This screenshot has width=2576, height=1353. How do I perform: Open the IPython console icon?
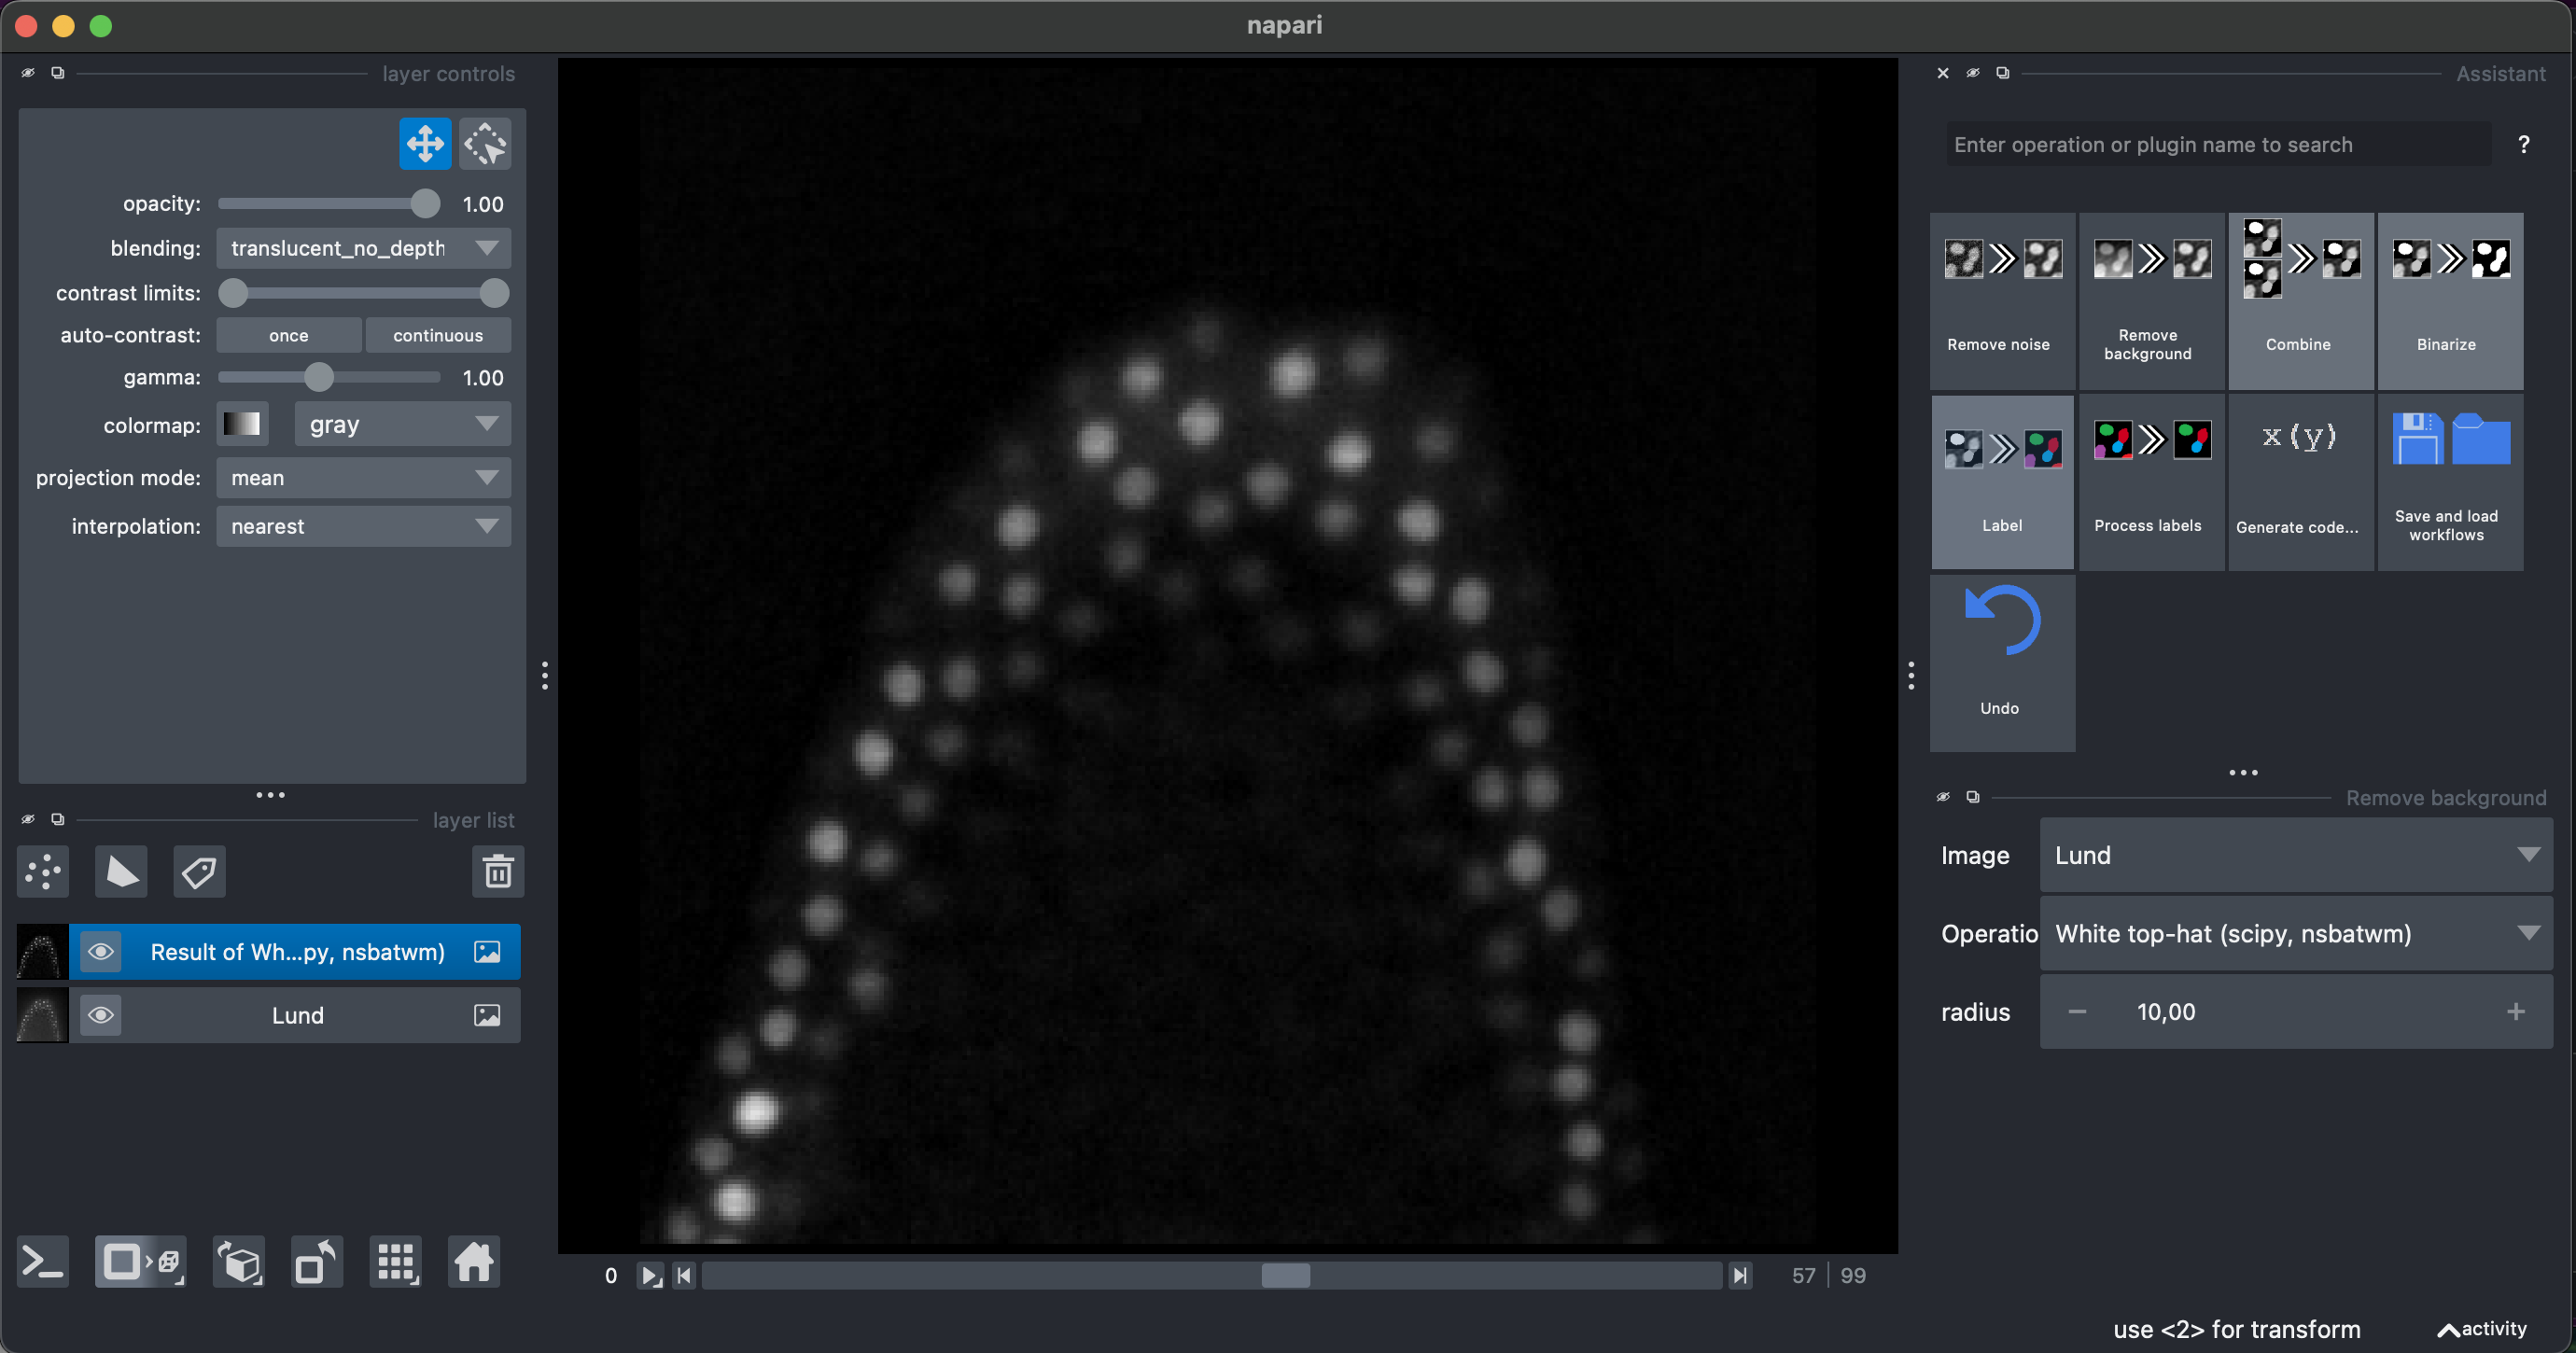(43, 1262)
